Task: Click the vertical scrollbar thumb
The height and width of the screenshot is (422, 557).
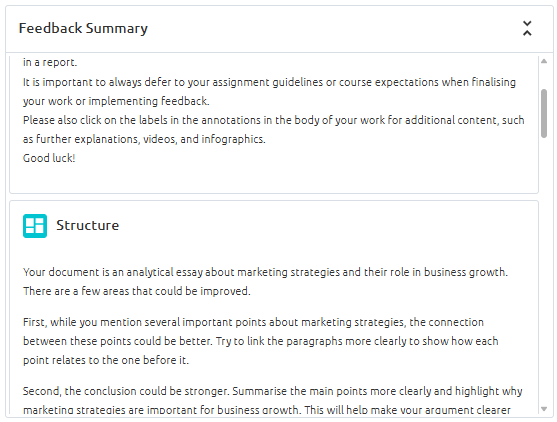Action: [544, 113]
